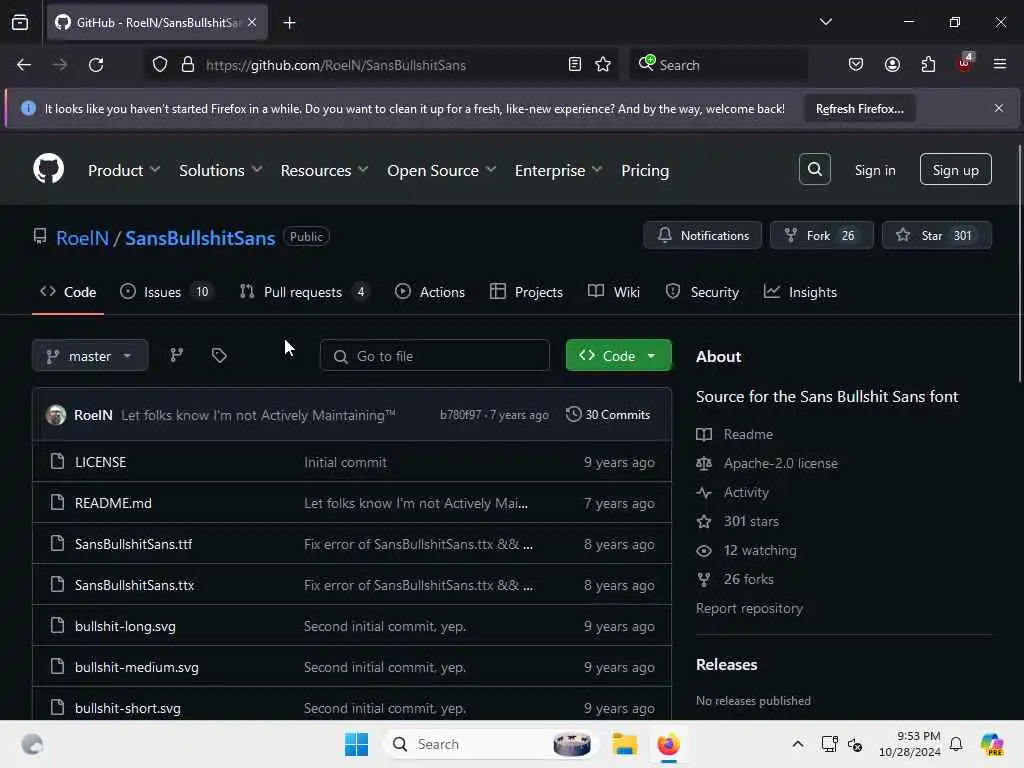
Task: Open the master branch selector dropdown
Action: (x=90, y=356)
